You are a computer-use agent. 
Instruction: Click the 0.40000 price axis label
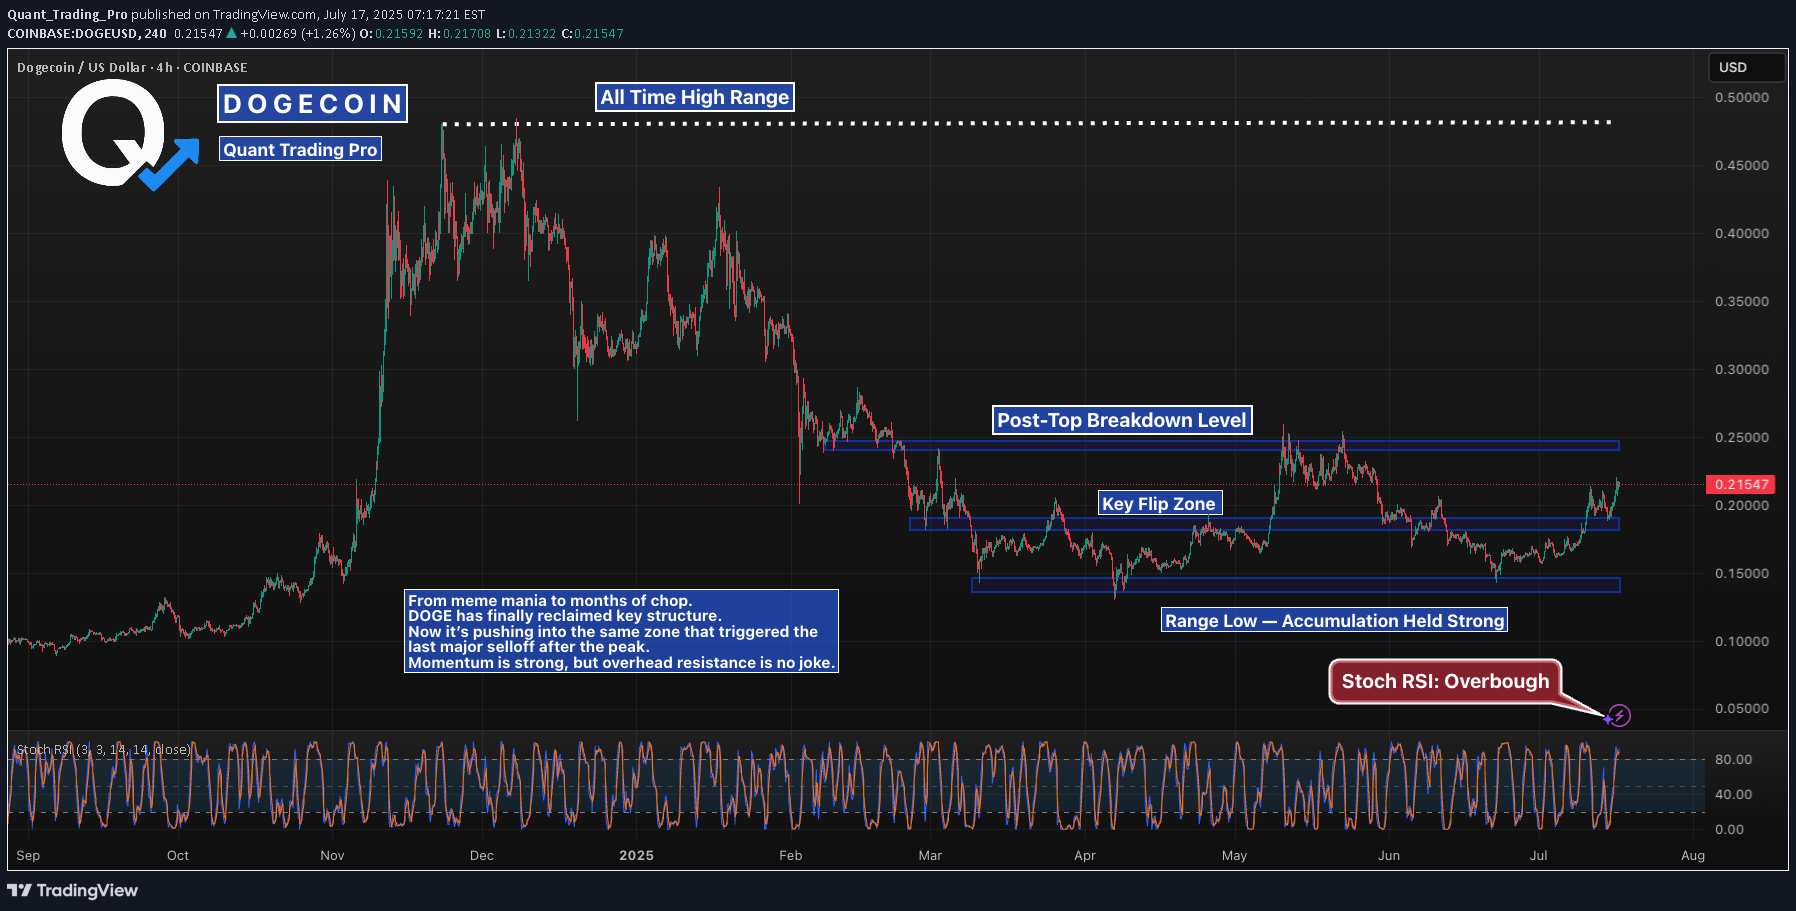(x=1741, y=233)
